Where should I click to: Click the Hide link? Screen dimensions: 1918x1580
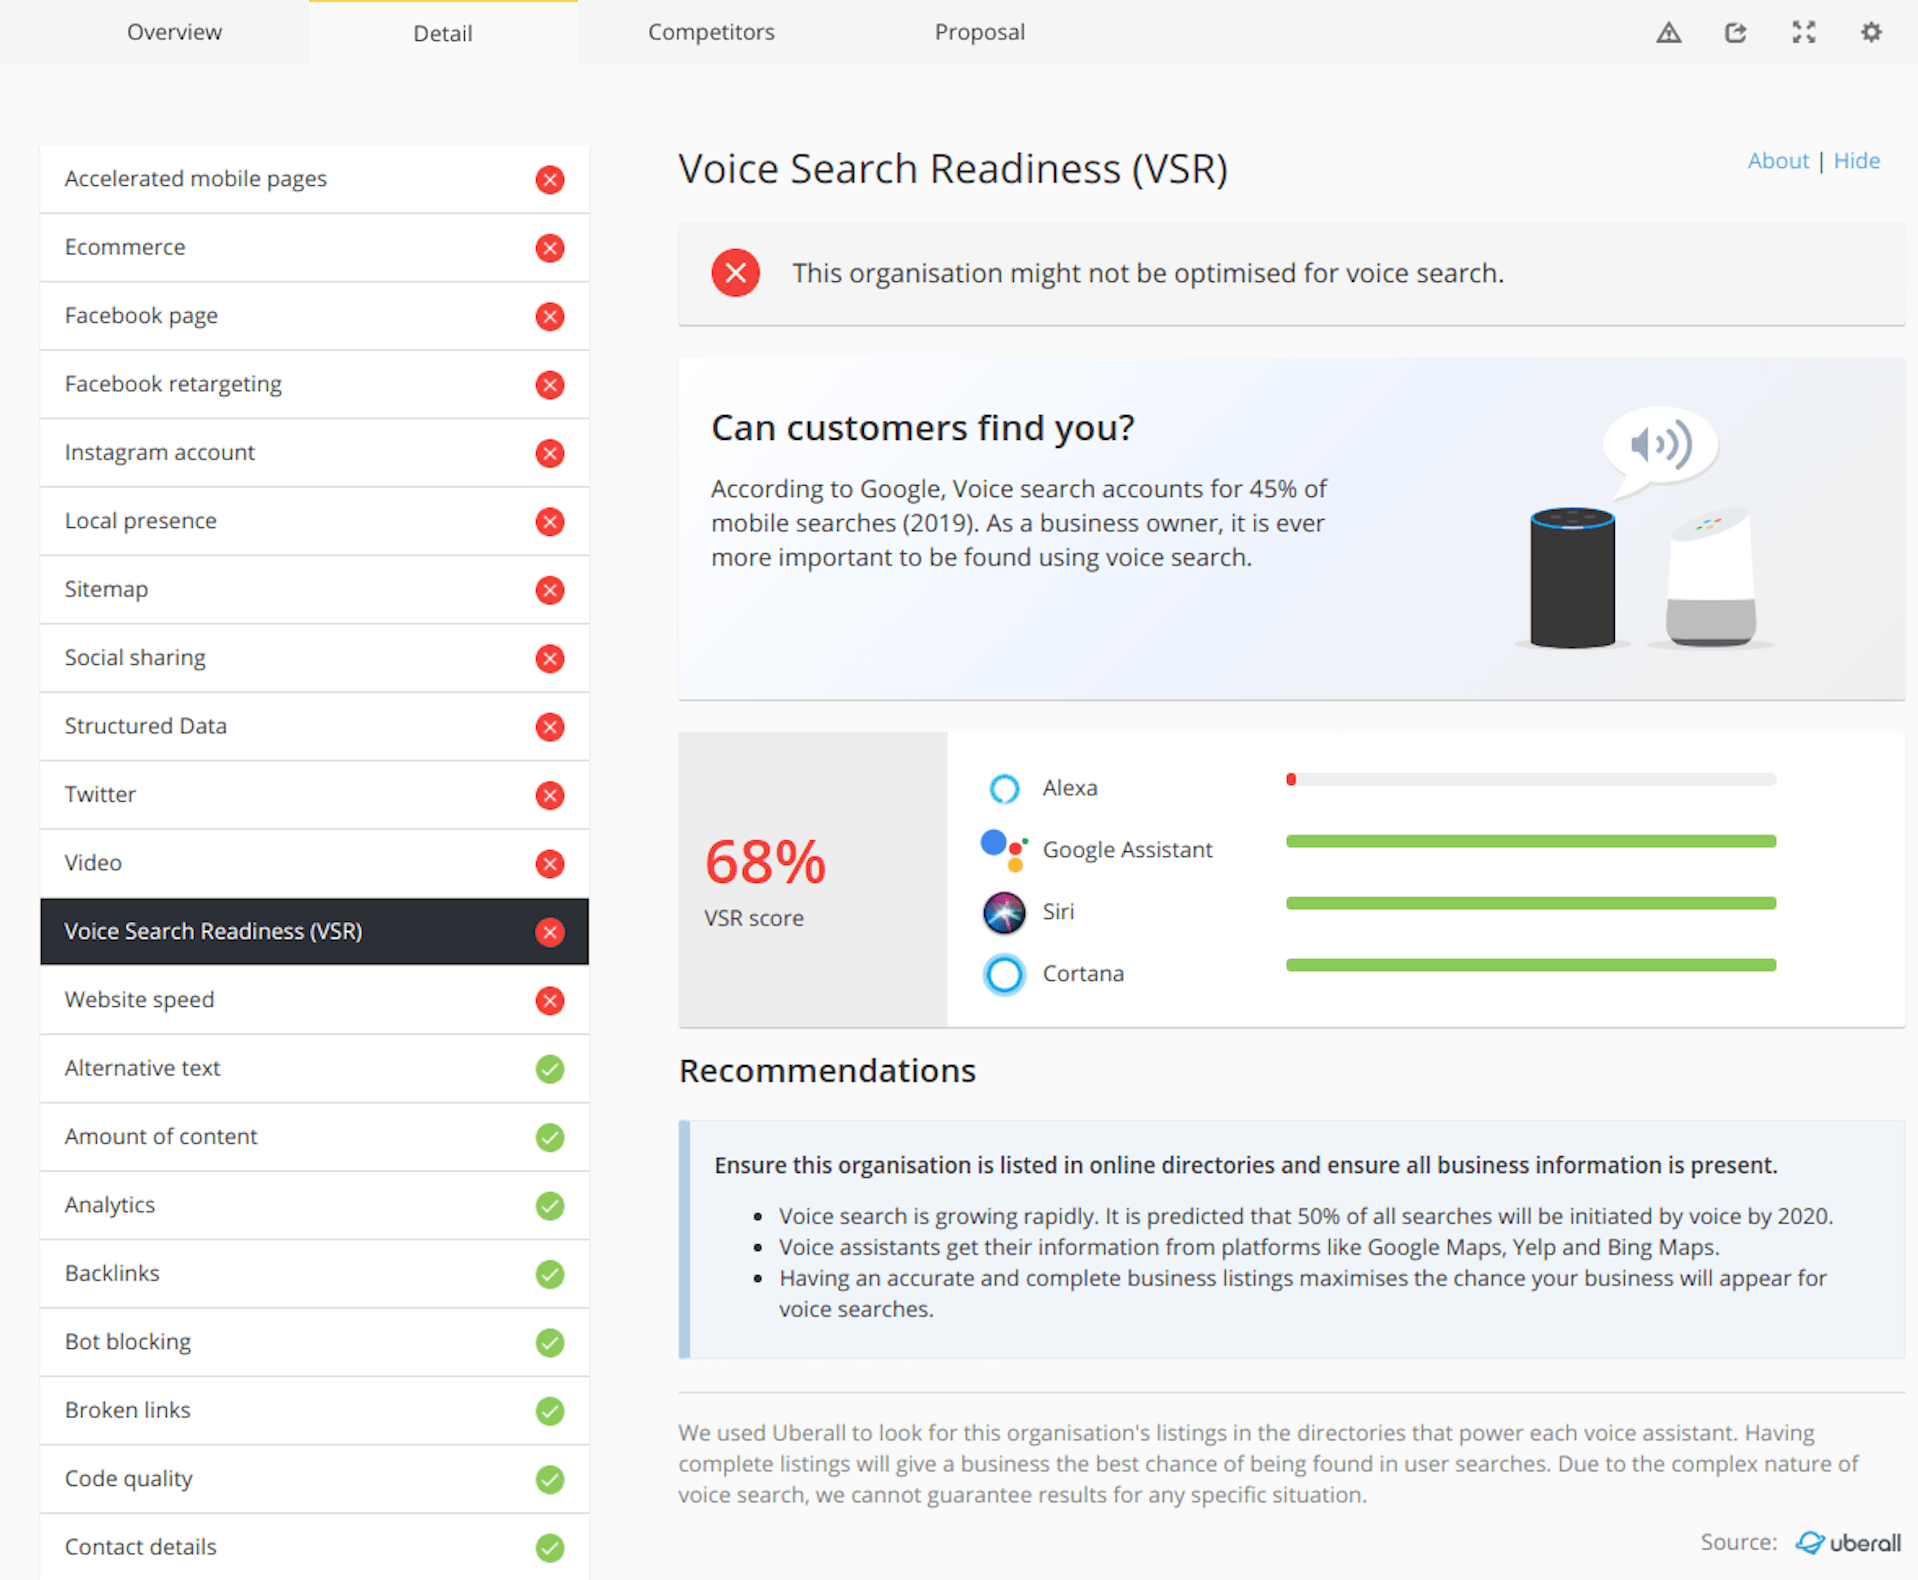(x=1856, y=161)
